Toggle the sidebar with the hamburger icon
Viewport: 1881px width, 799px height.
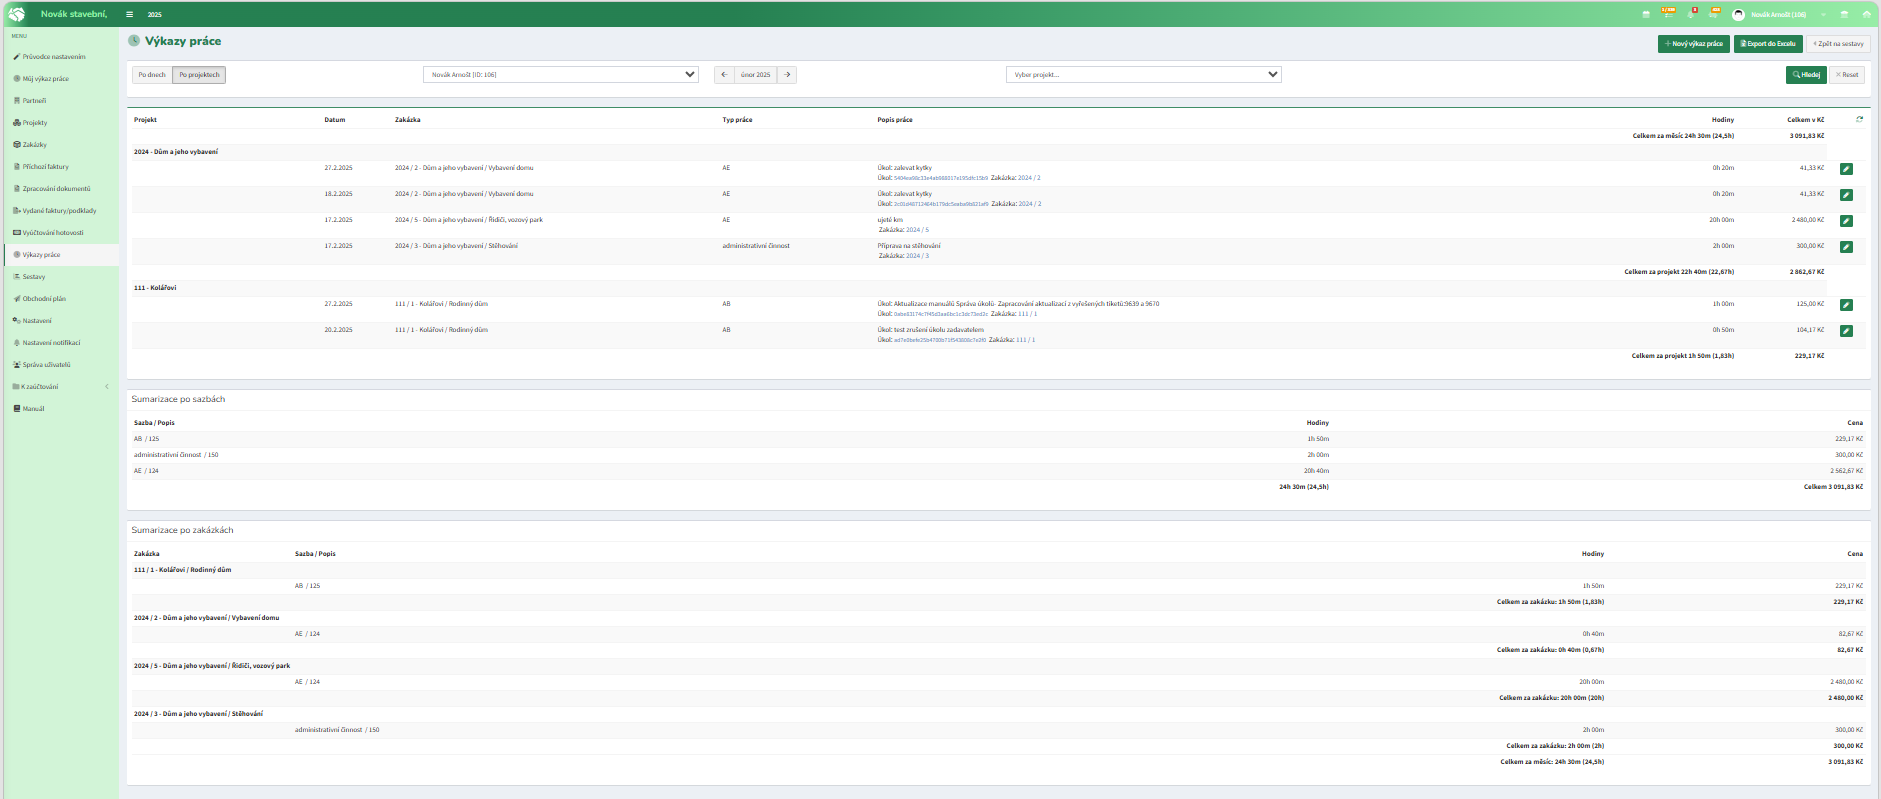click(130, 14)
